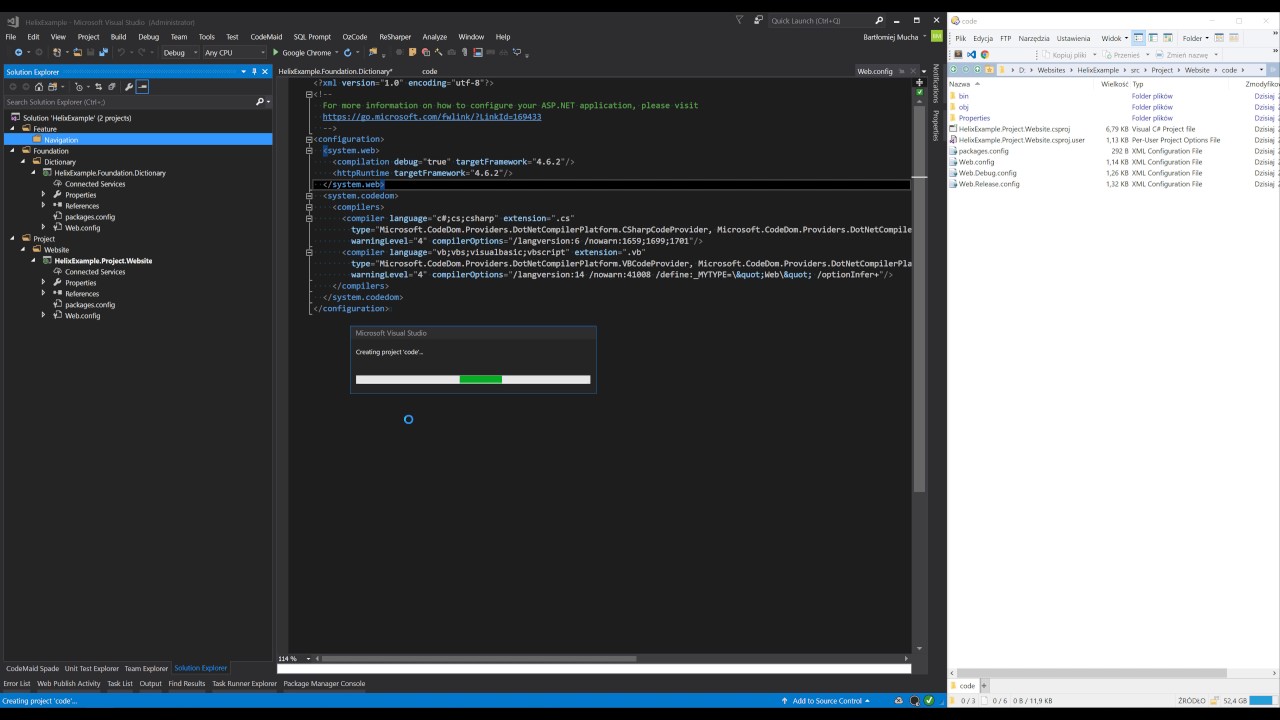Open the CodeMaid menu

pos(266,37)
